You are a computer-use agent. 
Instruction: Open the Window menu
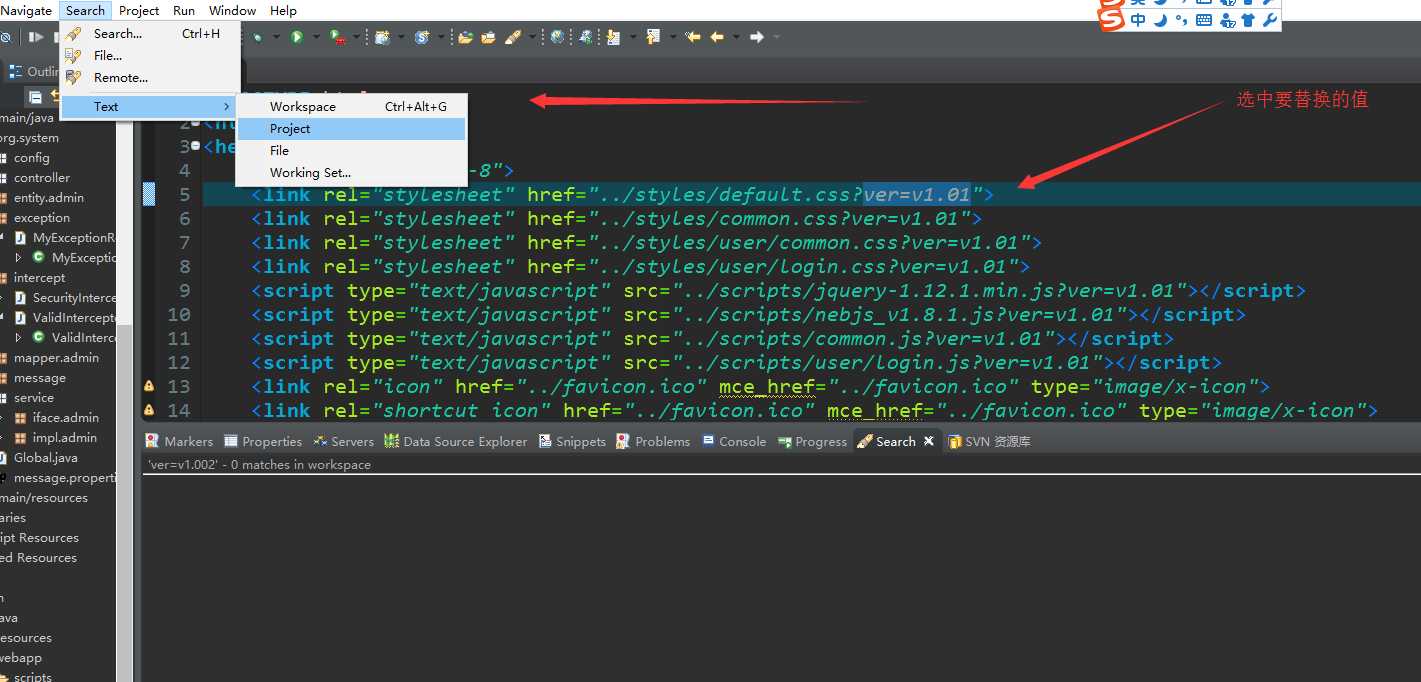[x=232, y=10]
